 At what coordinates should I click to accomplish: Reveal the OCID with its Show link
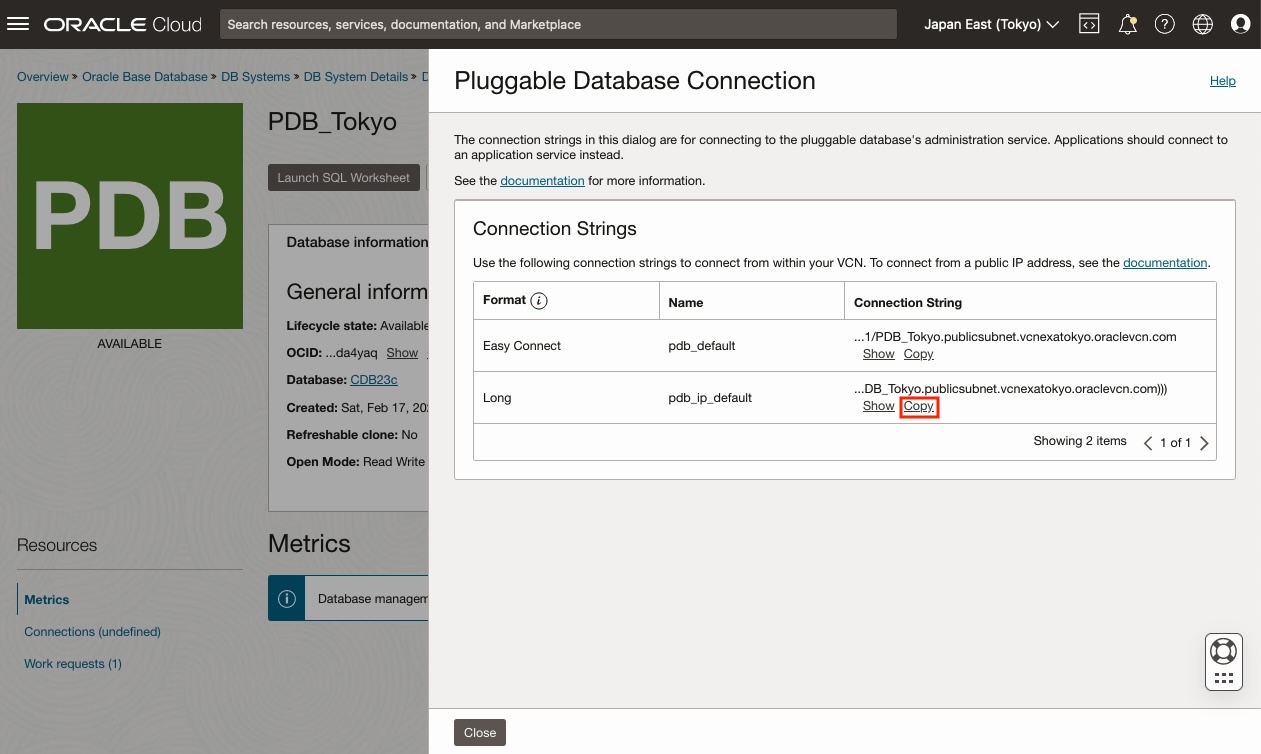(403, 353)
